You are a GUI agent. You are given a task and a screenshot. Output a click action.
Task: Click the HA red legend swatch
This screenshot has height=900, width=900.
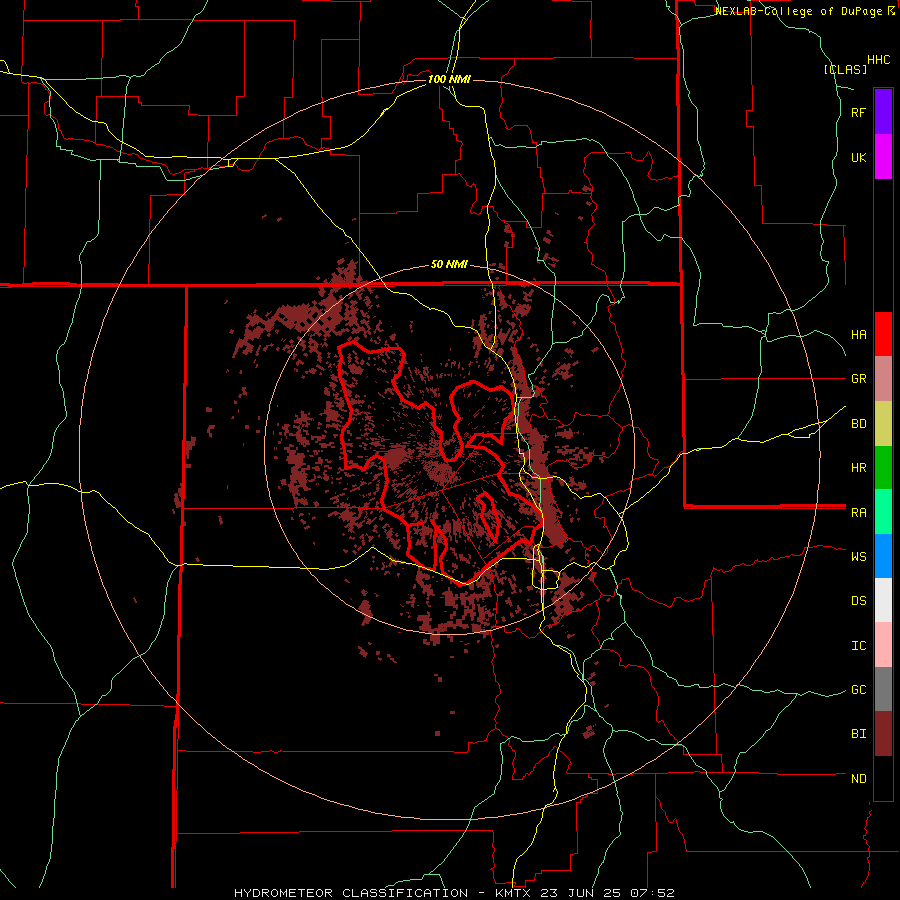pyautogui.click(x=883, y=334)
